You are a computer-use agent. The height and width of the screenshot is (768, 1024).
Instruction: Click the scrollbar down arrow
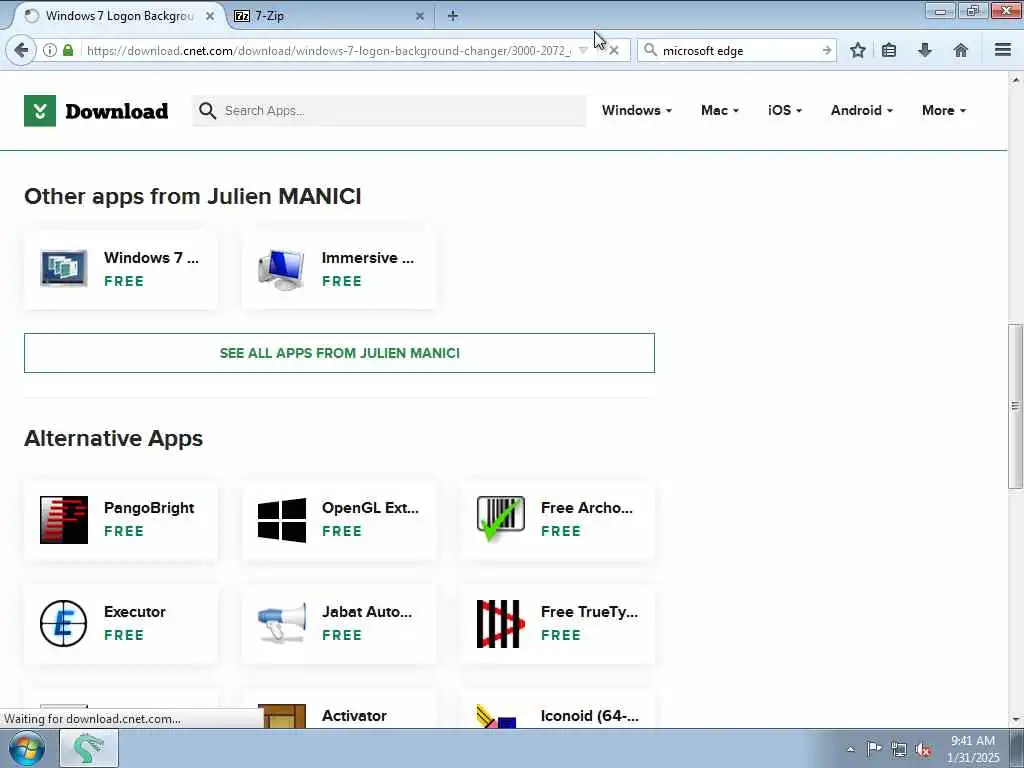(x=1016, y=720)
